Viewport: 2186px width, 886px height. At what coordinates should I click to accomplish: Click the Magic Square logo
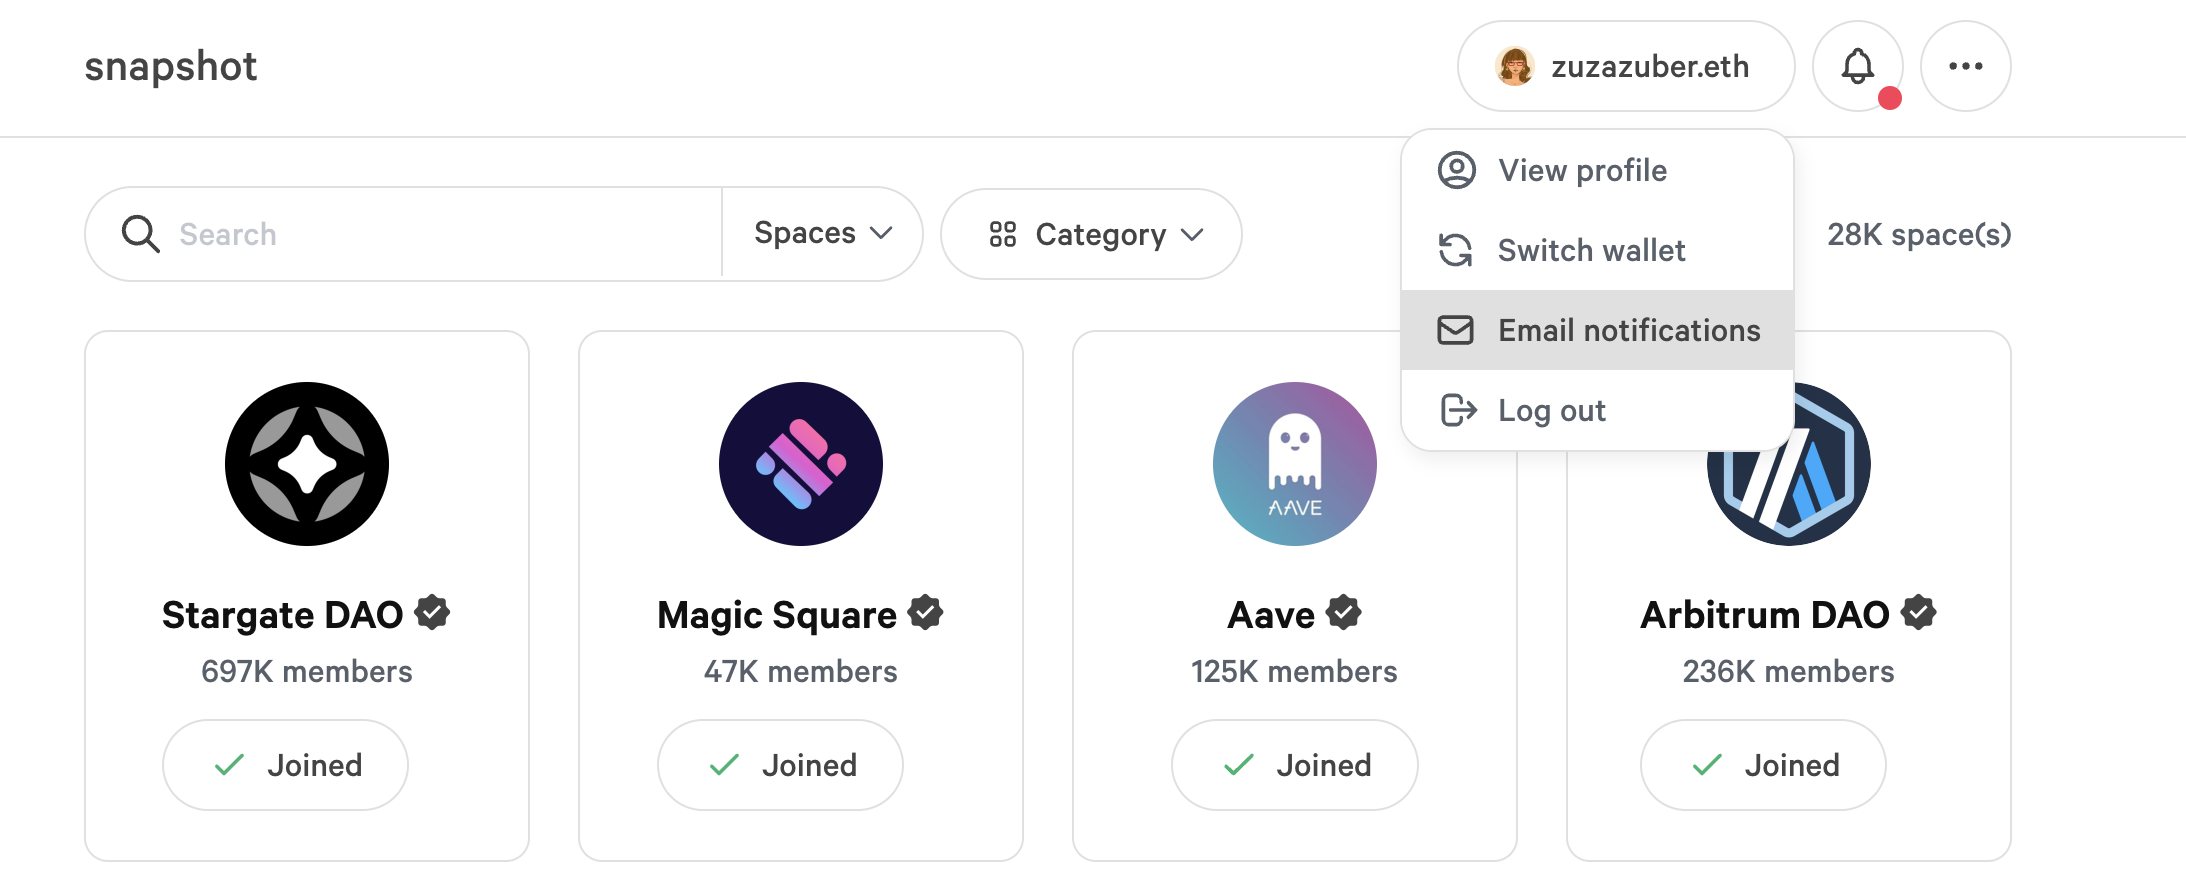(800, 464)
